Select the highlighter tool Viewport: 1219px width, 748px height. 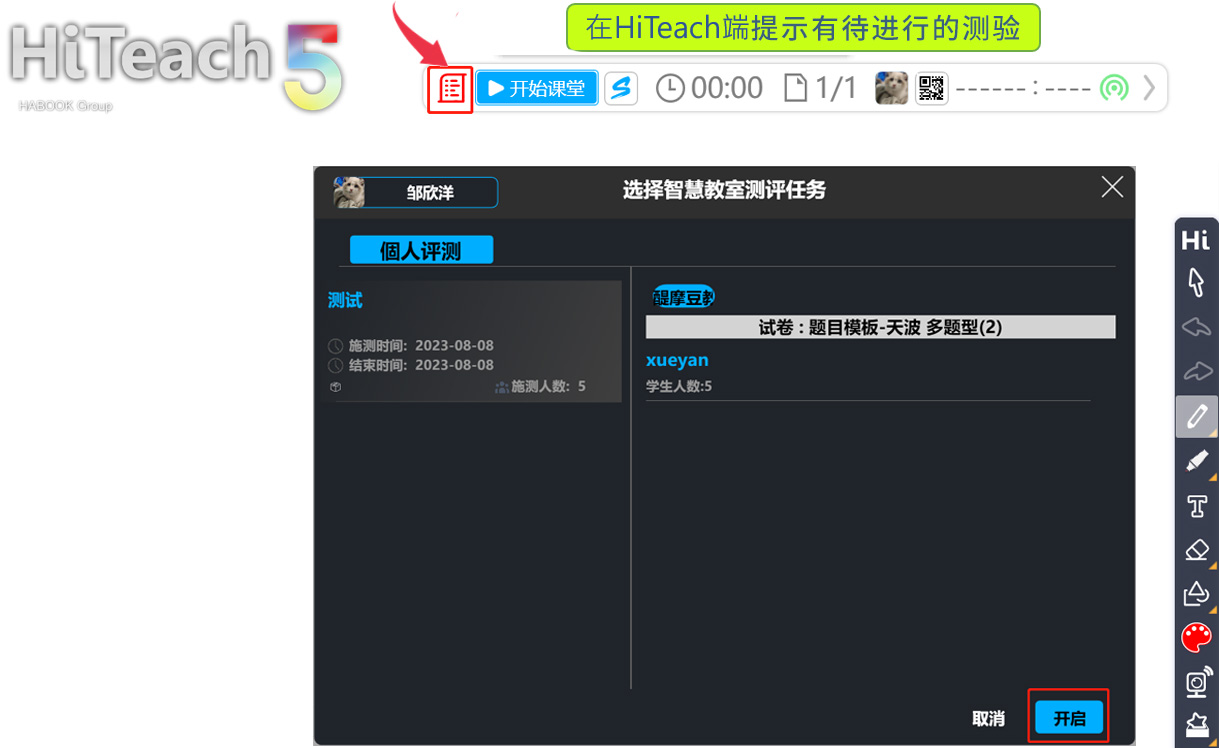(1196, 461)
